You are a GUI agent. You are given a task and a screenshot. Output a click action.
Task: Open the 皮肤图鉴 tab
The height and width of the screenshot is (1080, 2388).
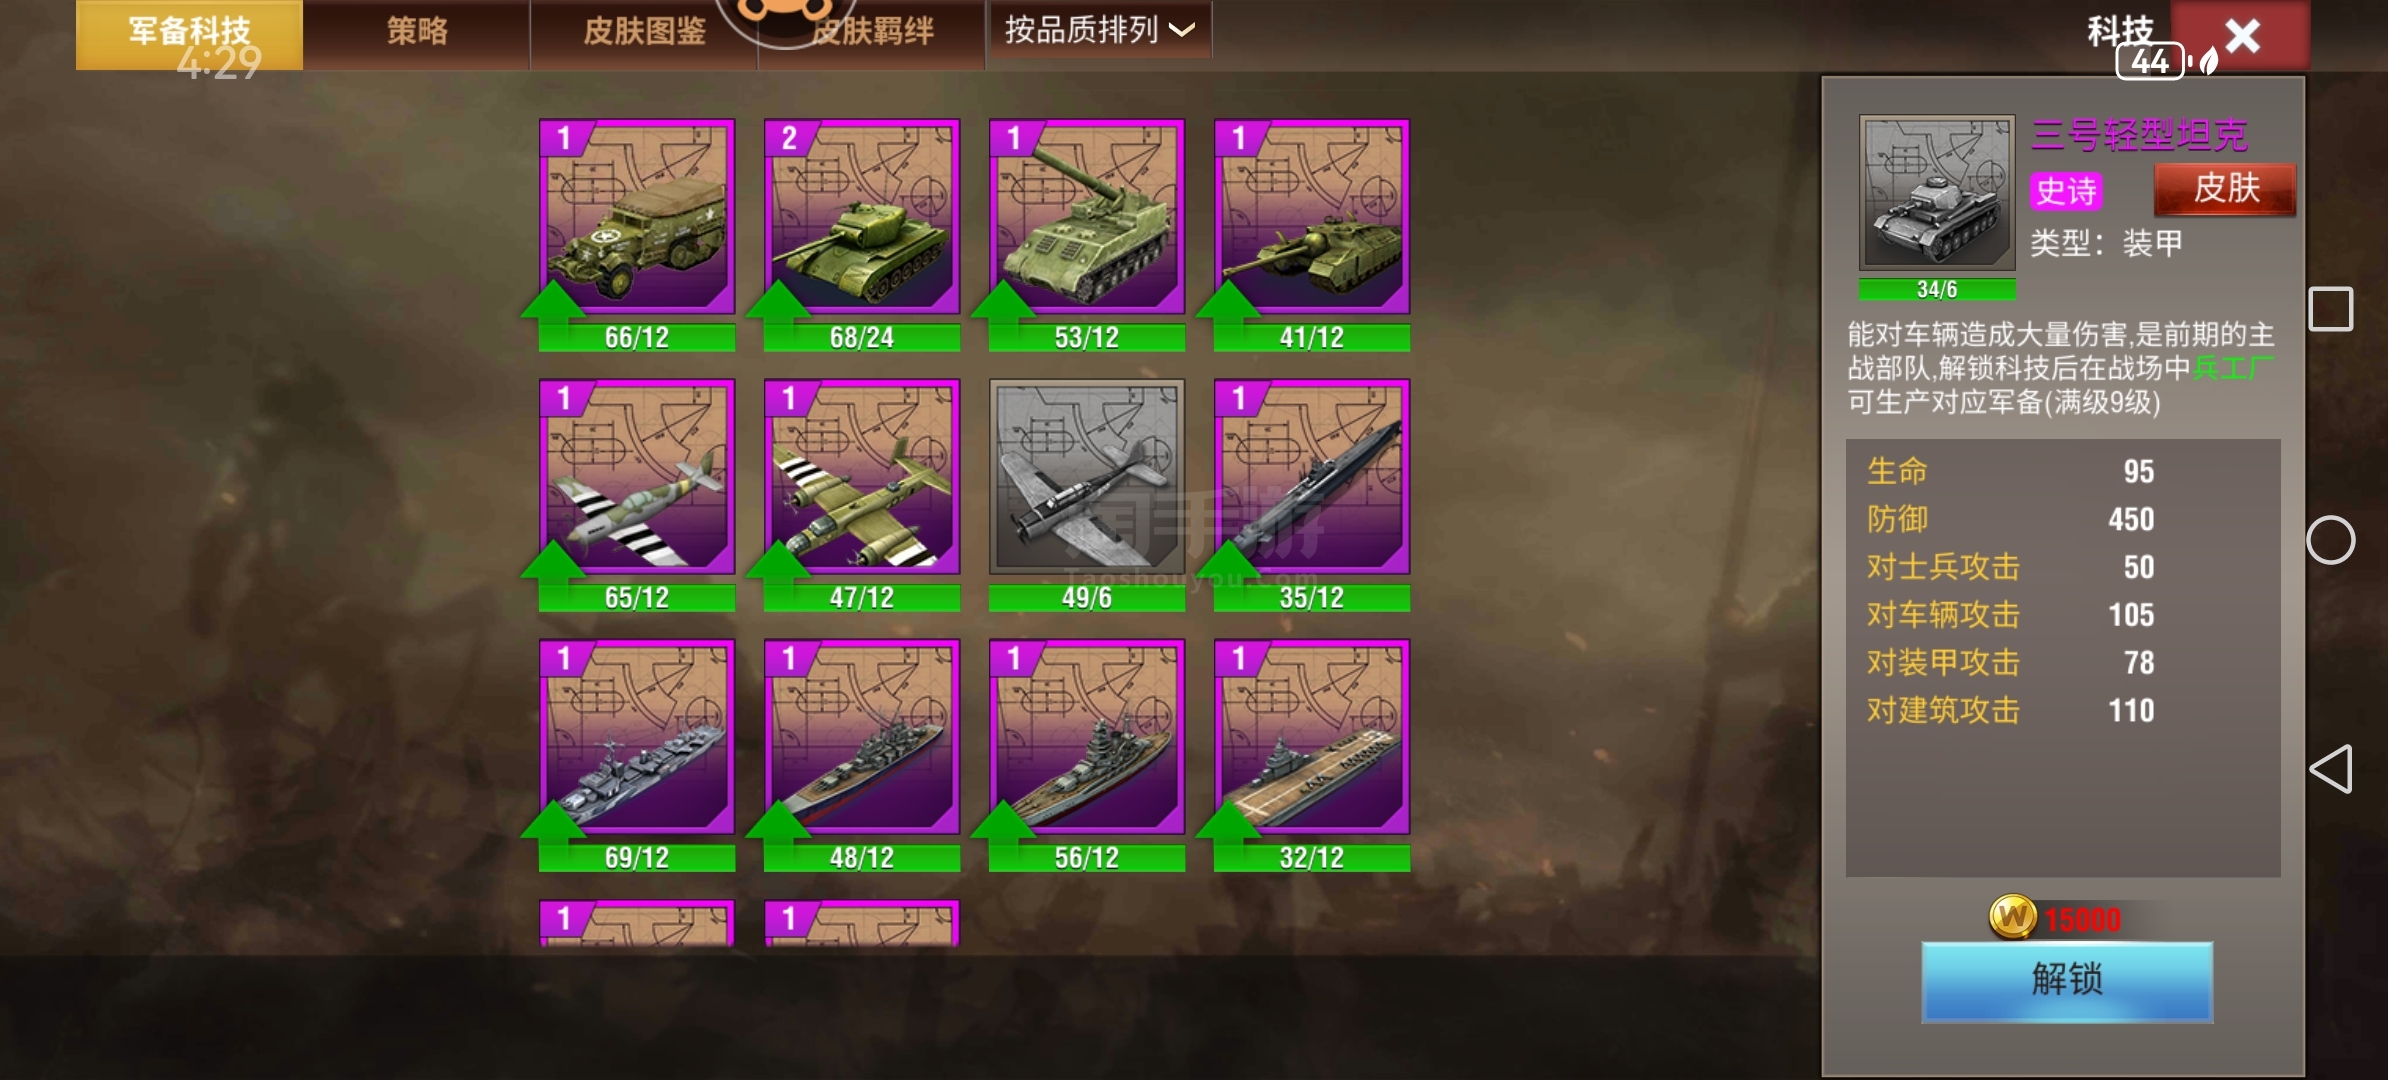[644, 32]
